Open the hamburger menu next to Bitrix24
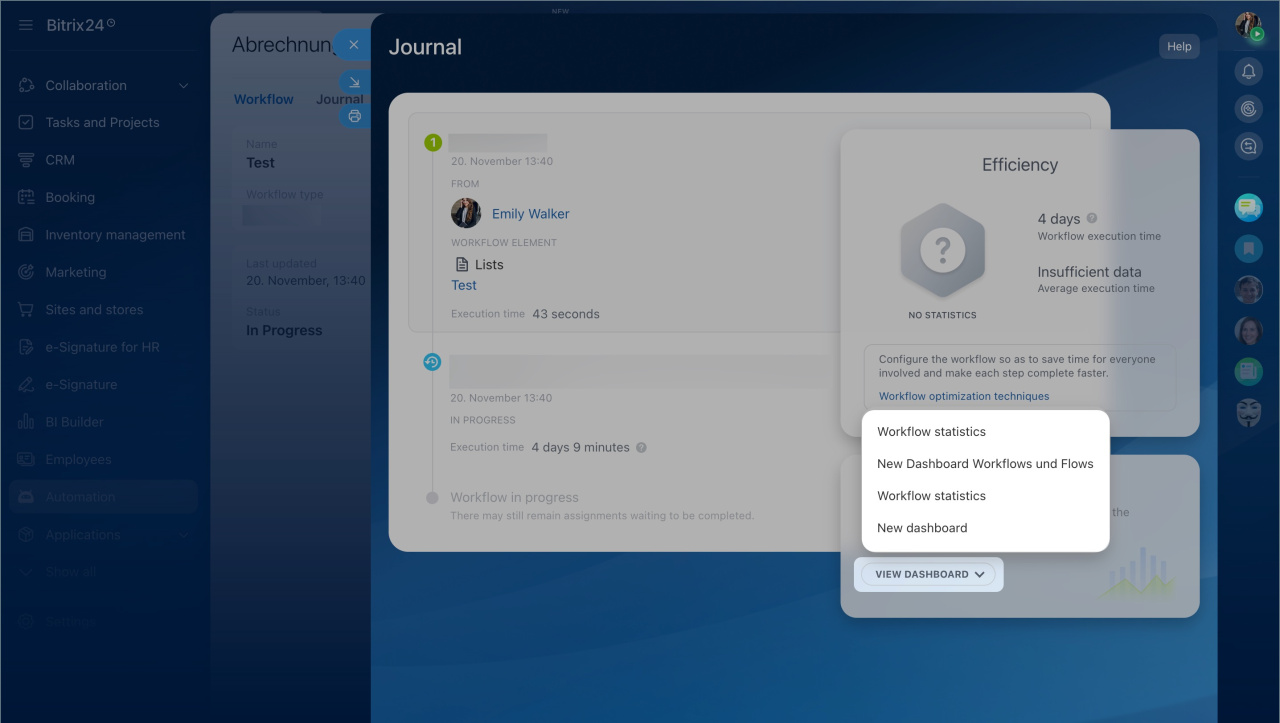This screenshot has height=723, width=1280. pos(25,25)
